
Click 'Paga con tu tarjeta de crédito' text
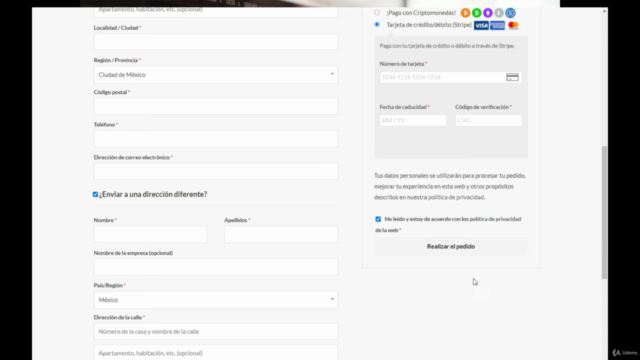click(x=447, y=46)
